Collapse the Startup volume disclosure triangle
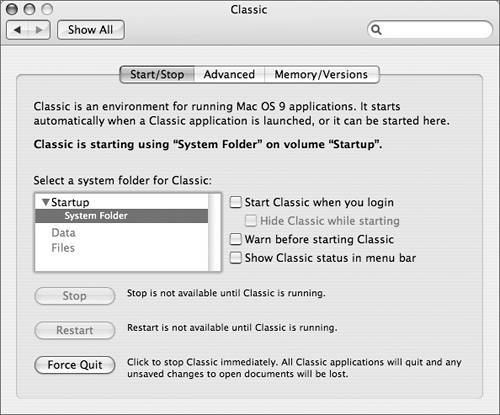 pos(46,202)
